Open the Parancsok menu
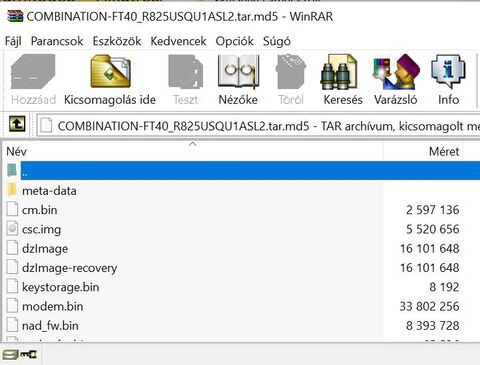 point(57,41)
